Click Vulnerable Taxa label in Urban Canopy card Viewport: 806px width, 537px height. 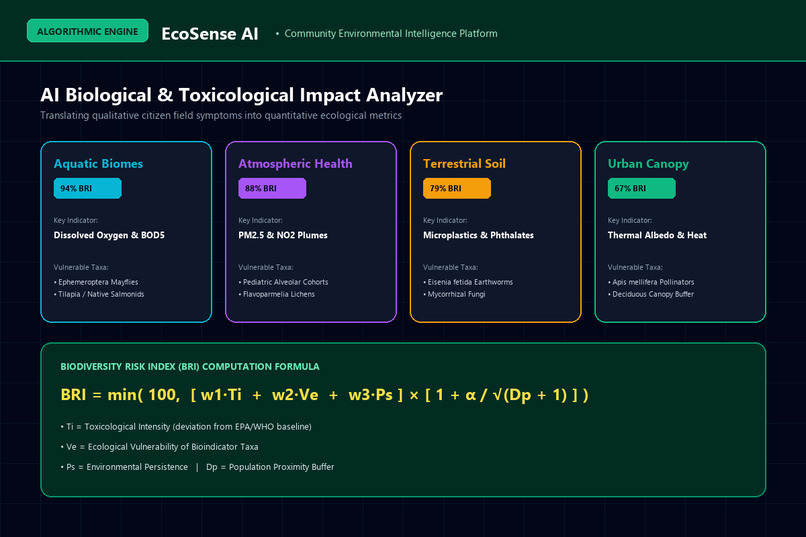(x=635, y=267)
